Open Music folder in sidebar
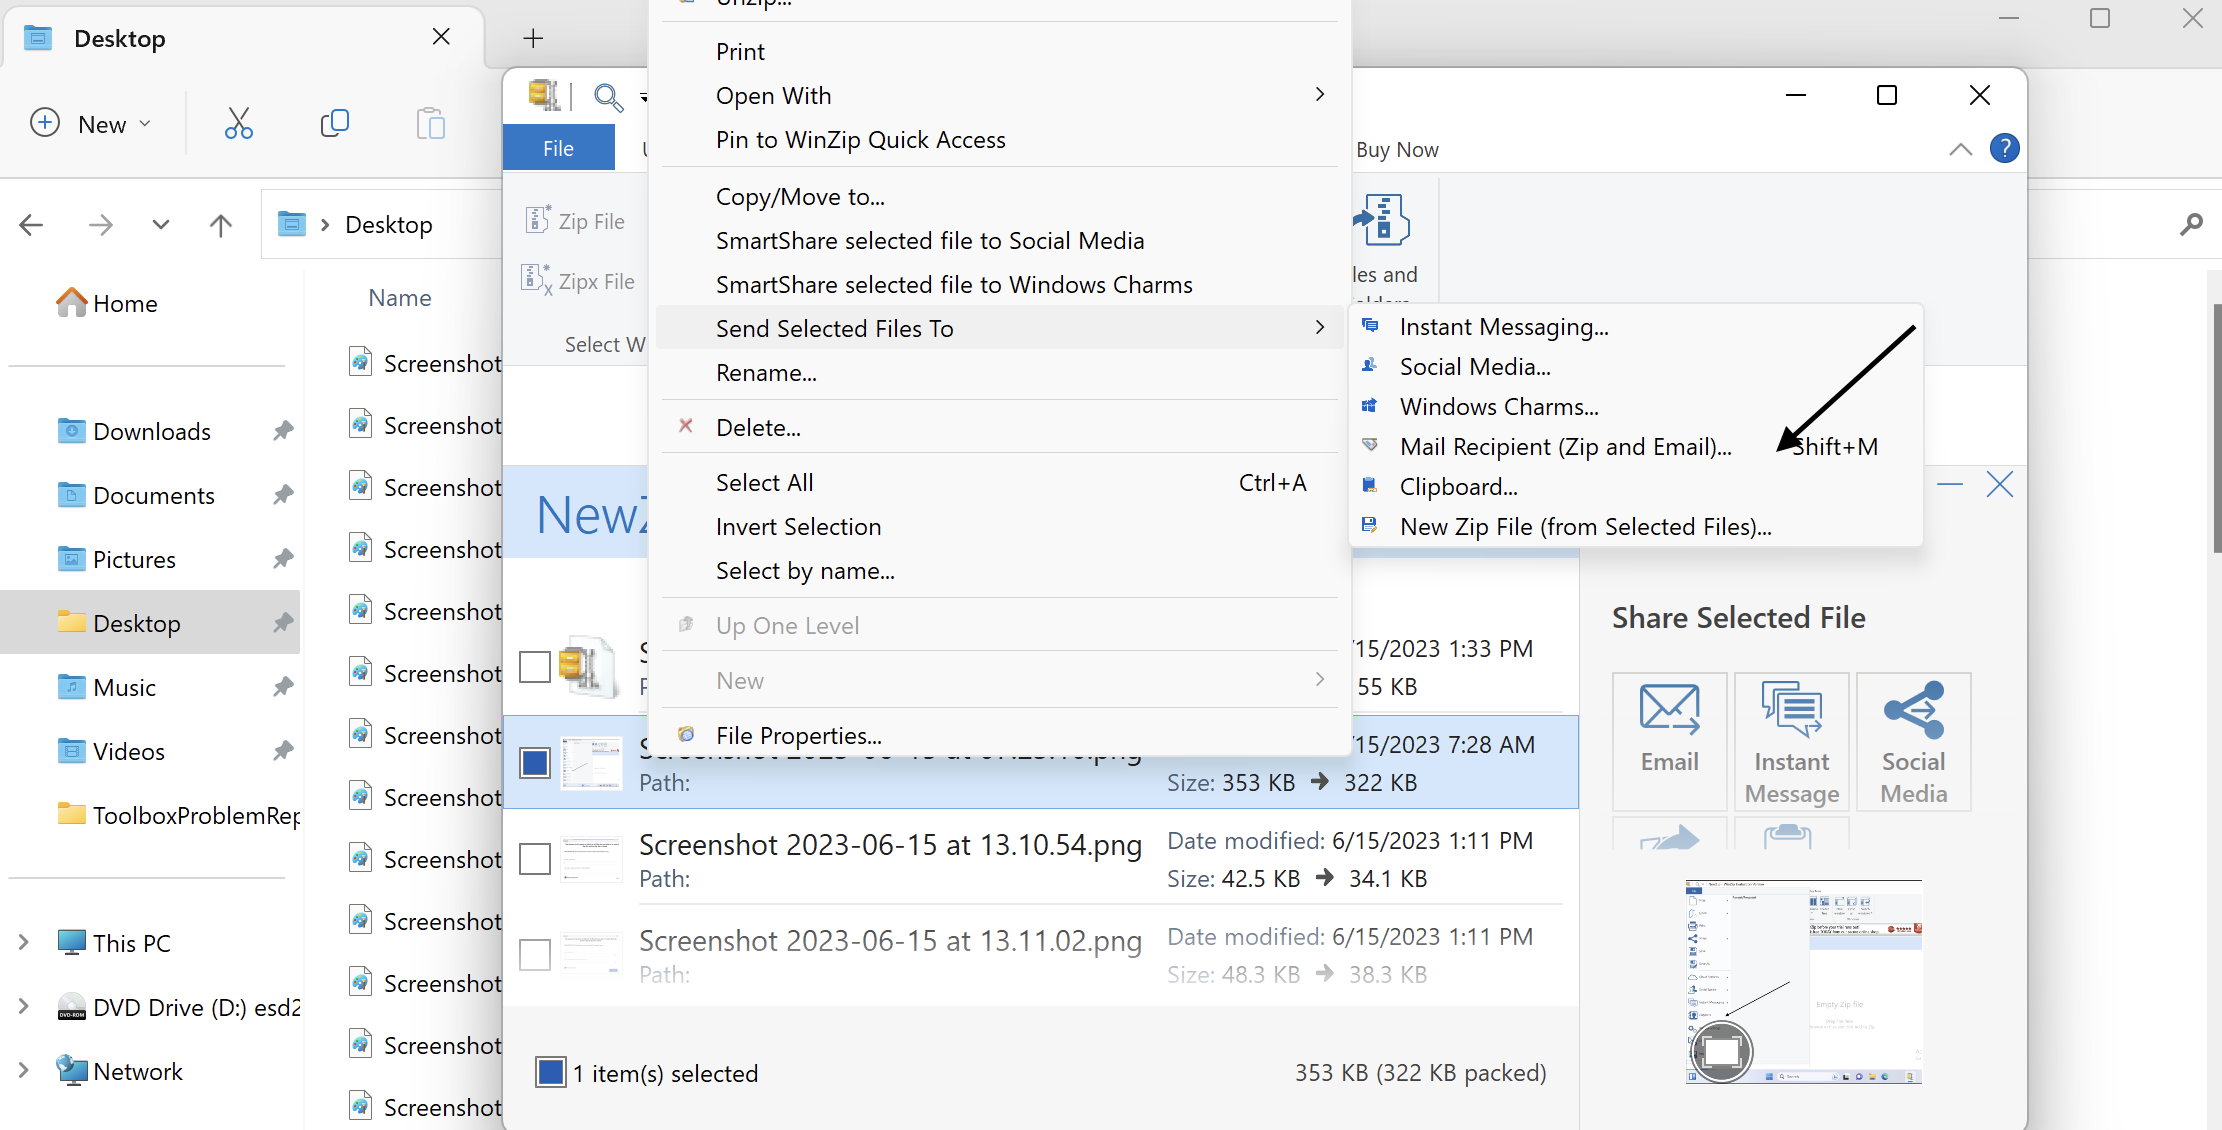This screenshot has height=1130, width=2222. pos(124,687)
